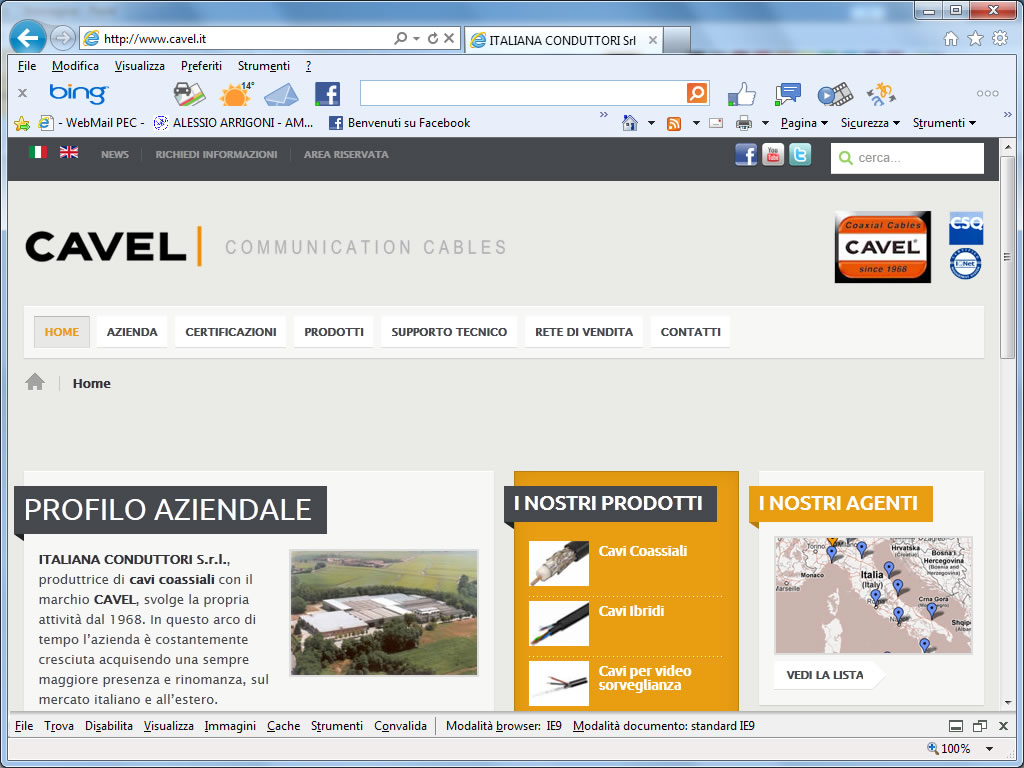Image resolution: width=1024 pixels, height=768 pixels.
Task: Click the thumbs-up Like icon in Bing bar
Action: coord(741,94)
